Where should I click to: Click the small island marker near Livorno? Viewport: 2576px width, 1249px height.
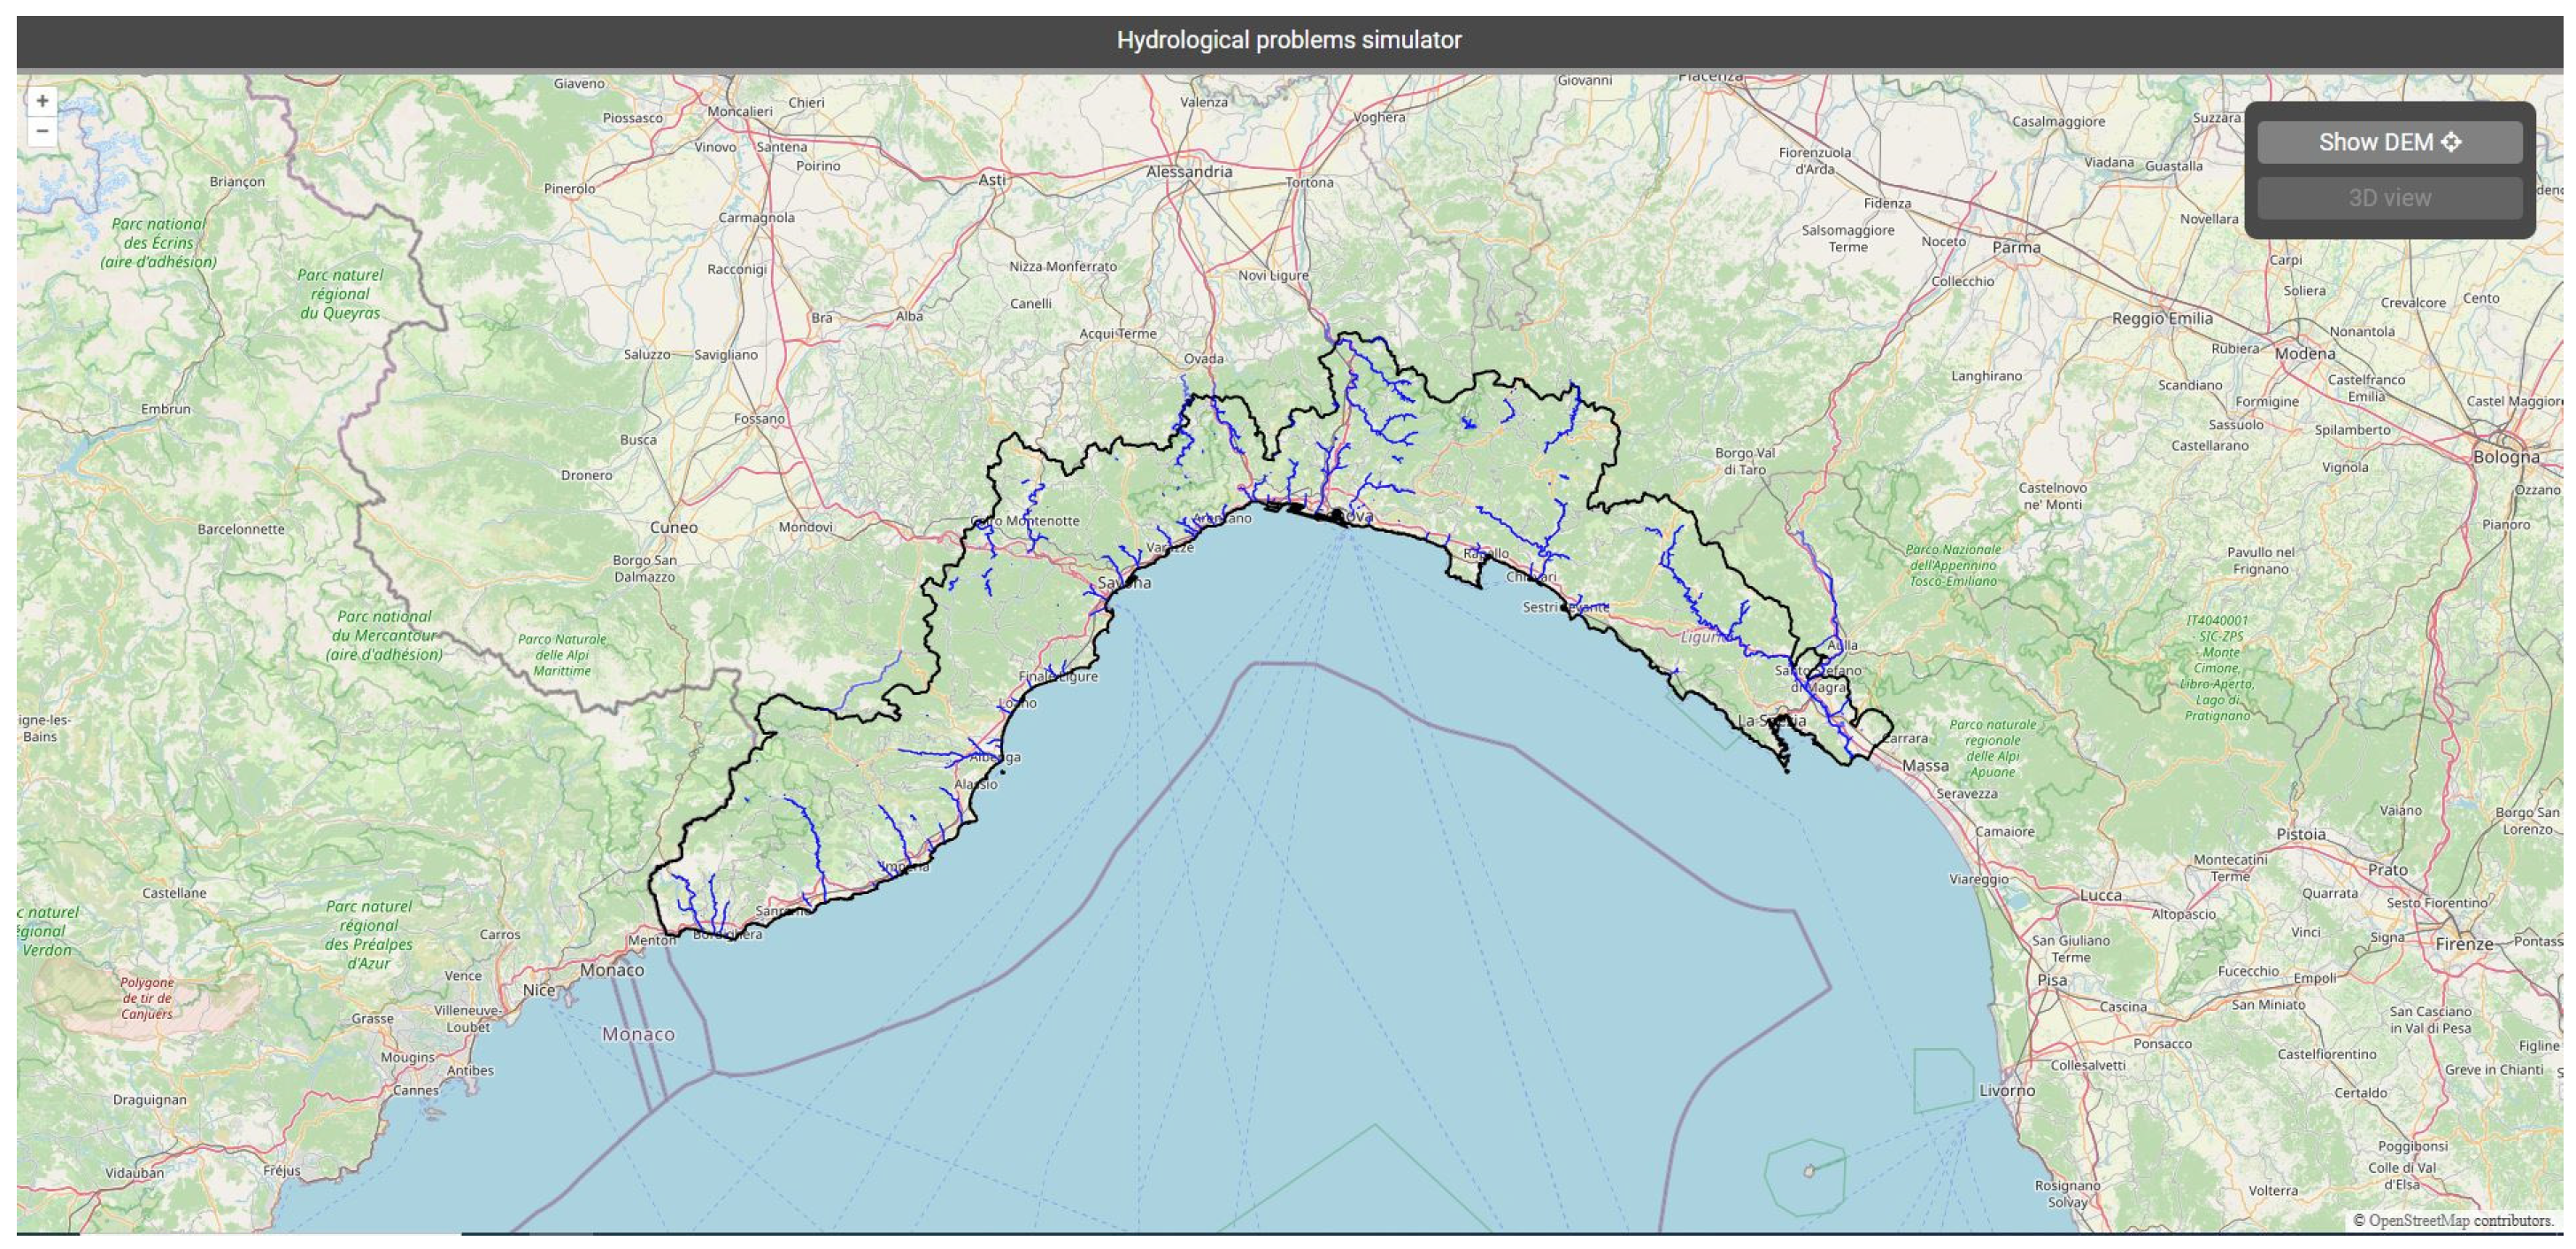1808,1171
